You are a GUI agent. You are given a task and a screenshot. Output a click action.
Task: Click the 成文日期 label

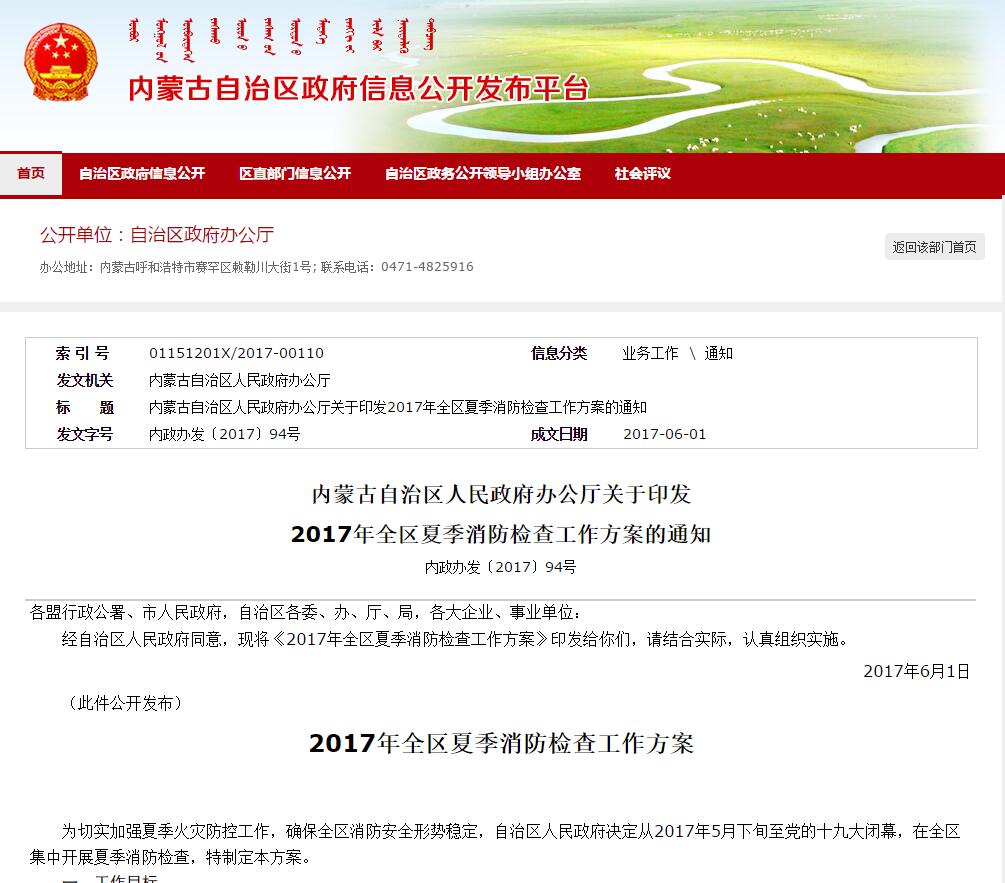click(559, 434)
